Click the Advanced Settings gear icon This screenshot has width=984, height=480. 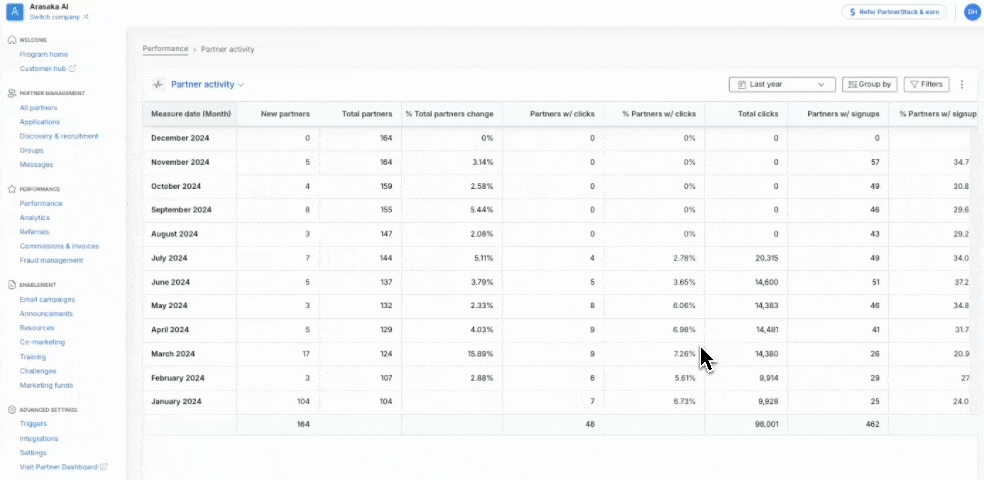tap(12, 410)
